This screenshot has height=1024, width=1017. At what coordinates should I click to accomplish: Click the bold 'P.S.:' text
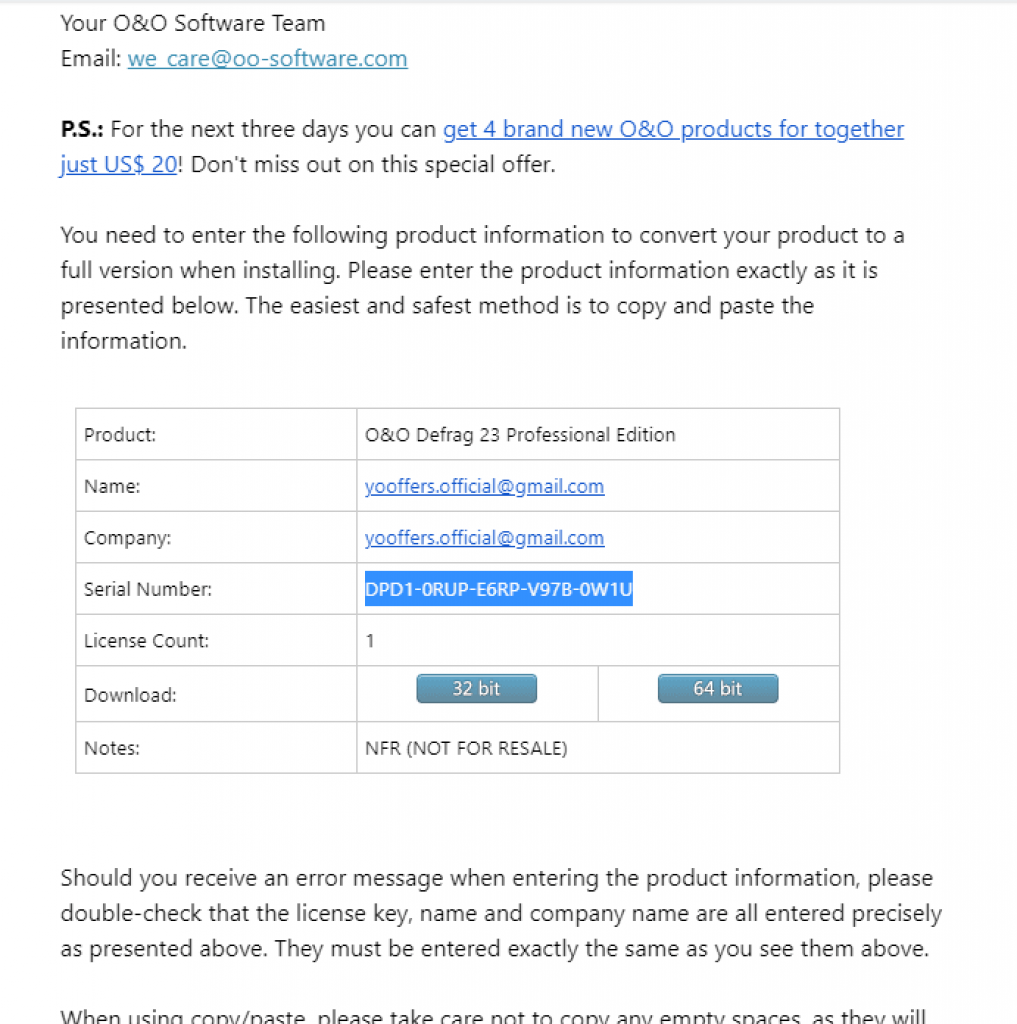82,129
